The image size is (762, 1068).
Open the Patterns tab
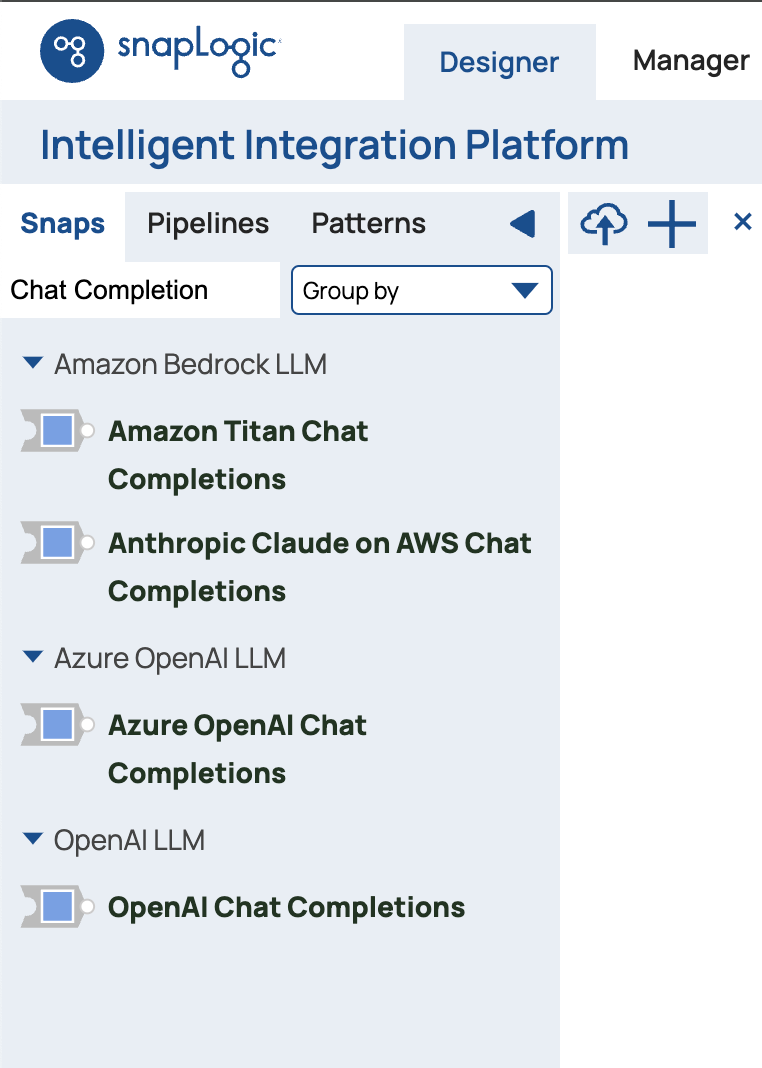[369, 224]
